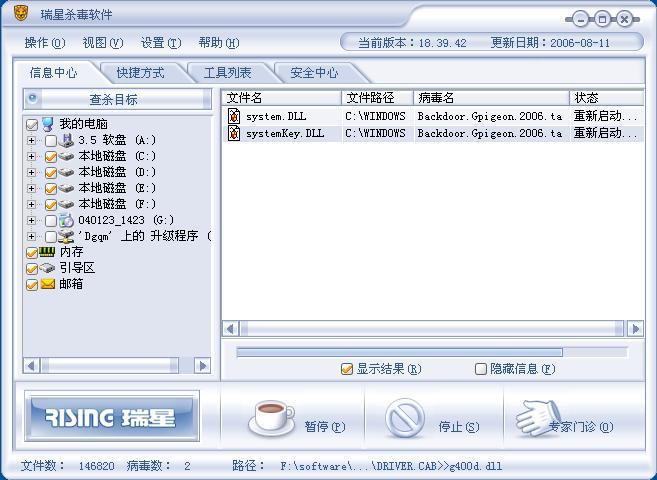Check the 'Dgqm' network drive checkbox
This screenshot has height=480, width=657.
(51, 237)
